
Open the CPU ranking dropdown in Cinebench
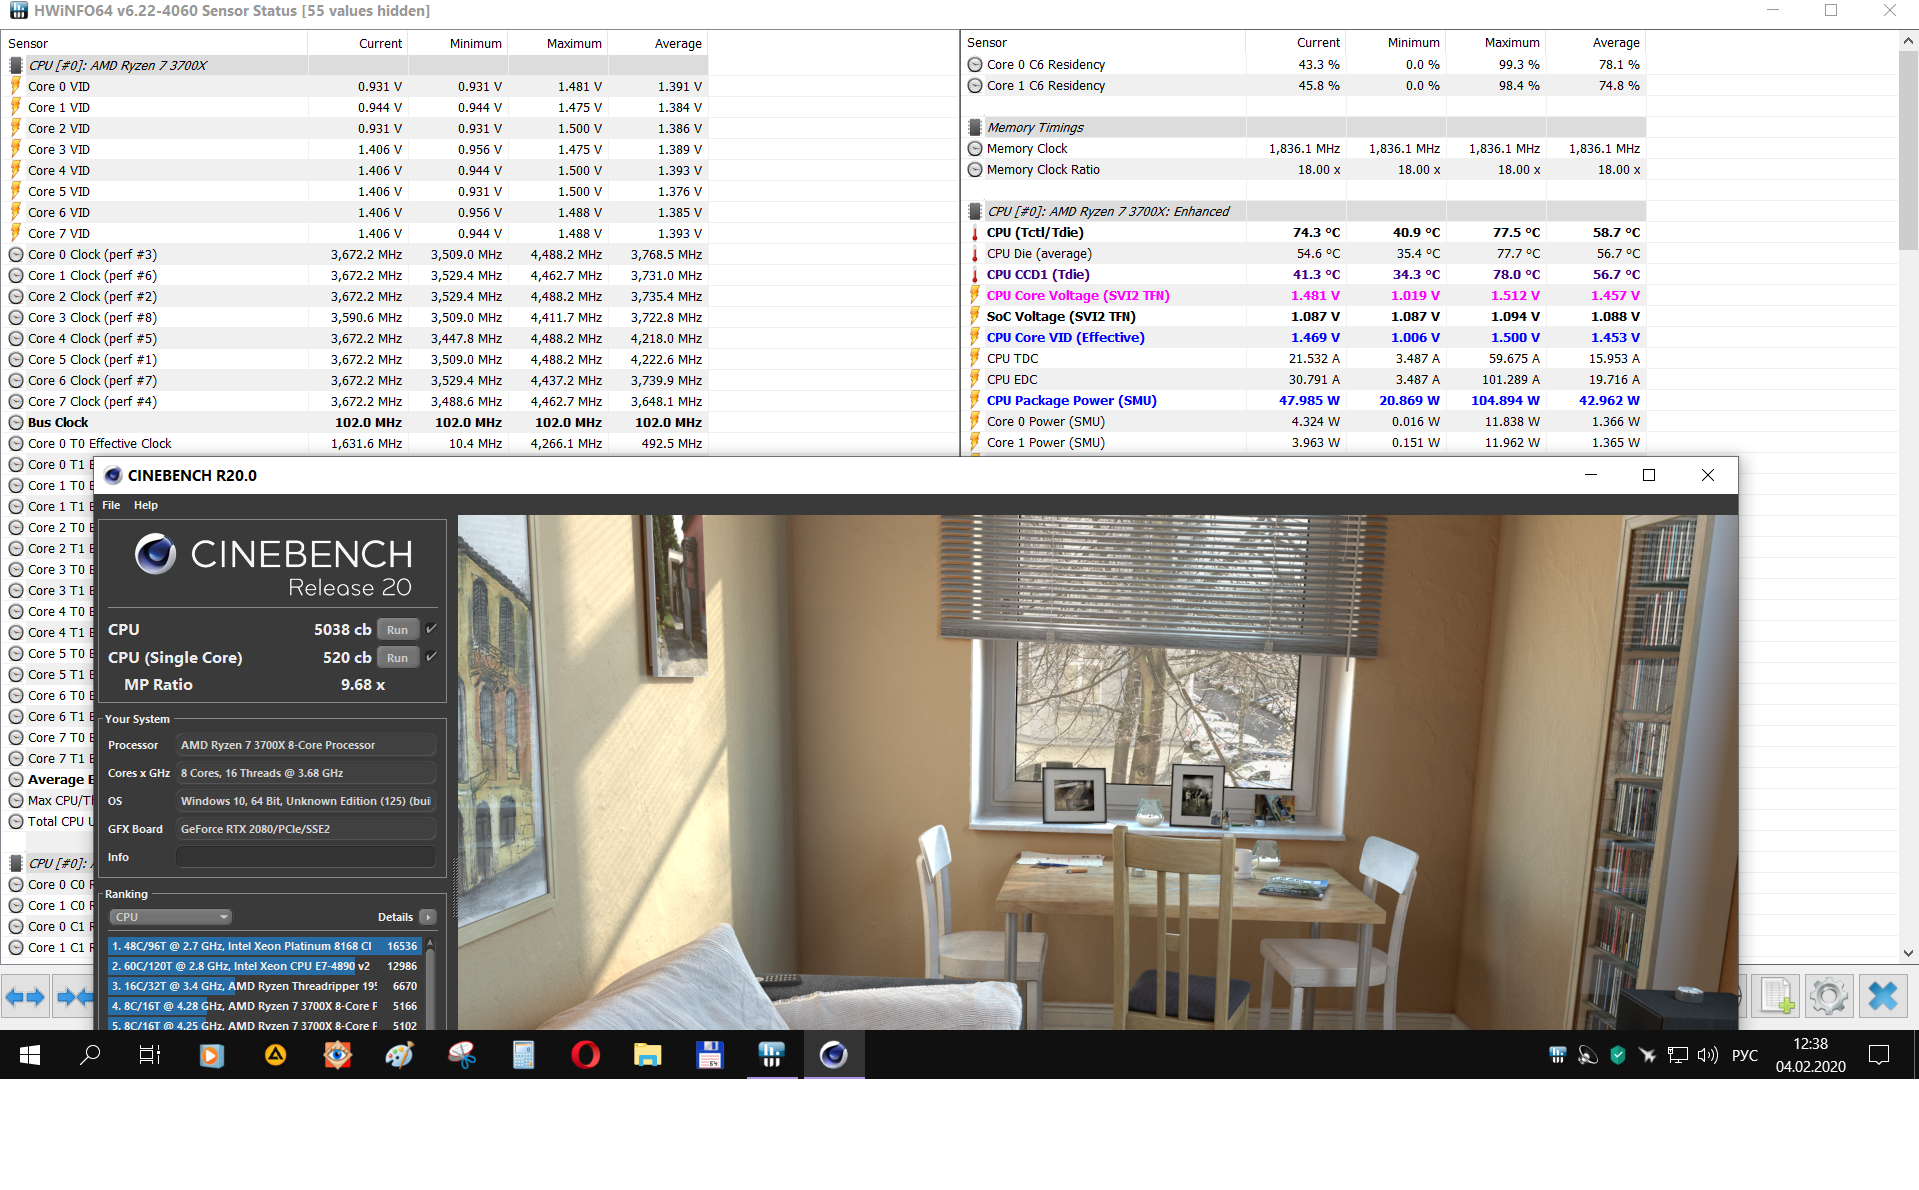(x=171, y=917)
